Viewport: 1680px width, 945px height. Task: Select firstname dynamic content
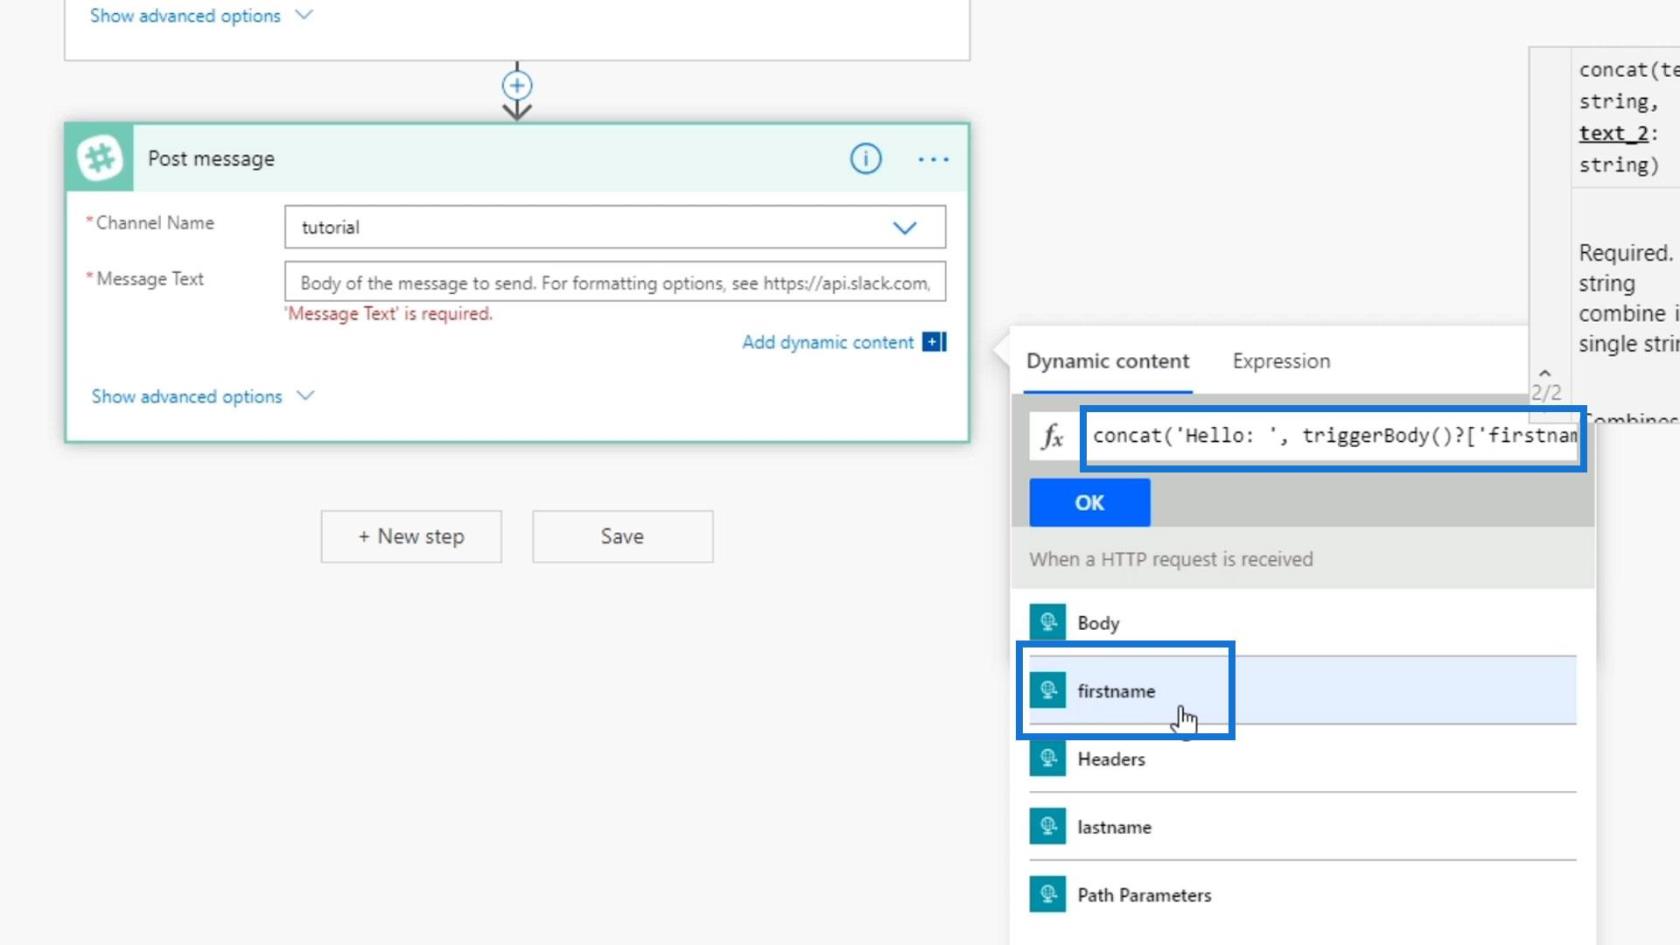pyautogui.click(x=1303, y=690)
